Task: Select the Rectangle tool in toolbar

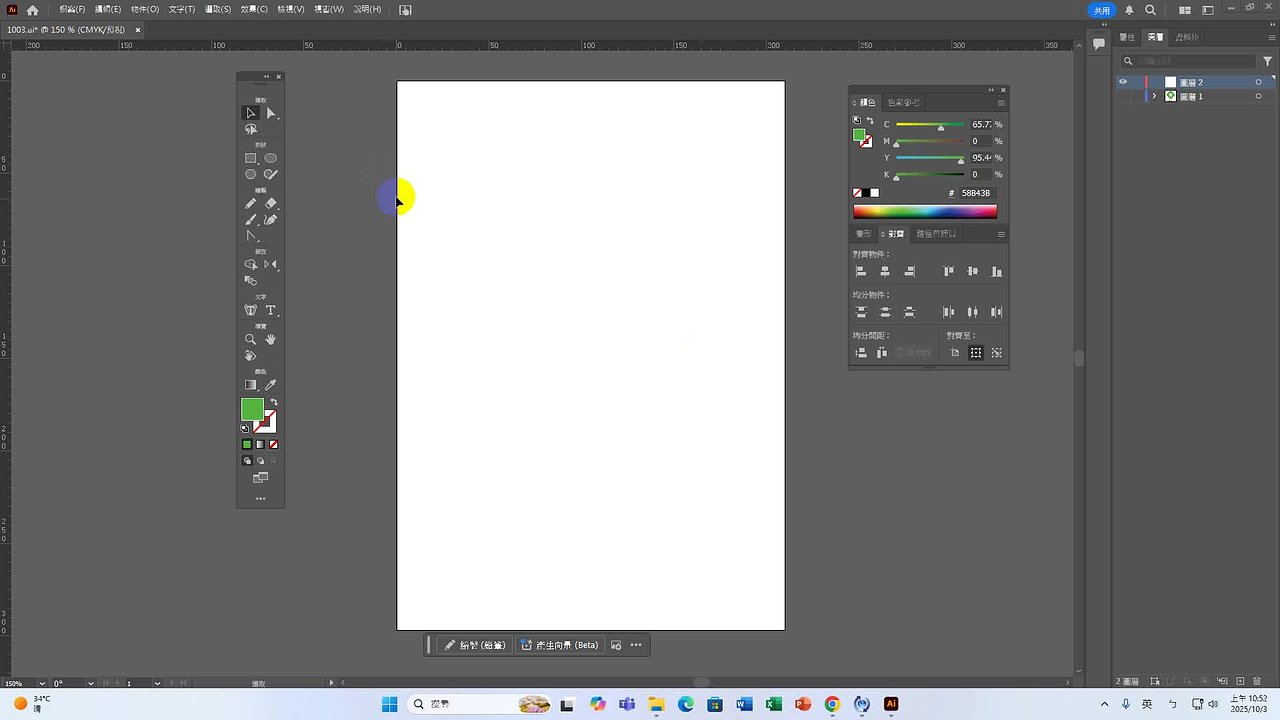Action: [x=251, y=158]
